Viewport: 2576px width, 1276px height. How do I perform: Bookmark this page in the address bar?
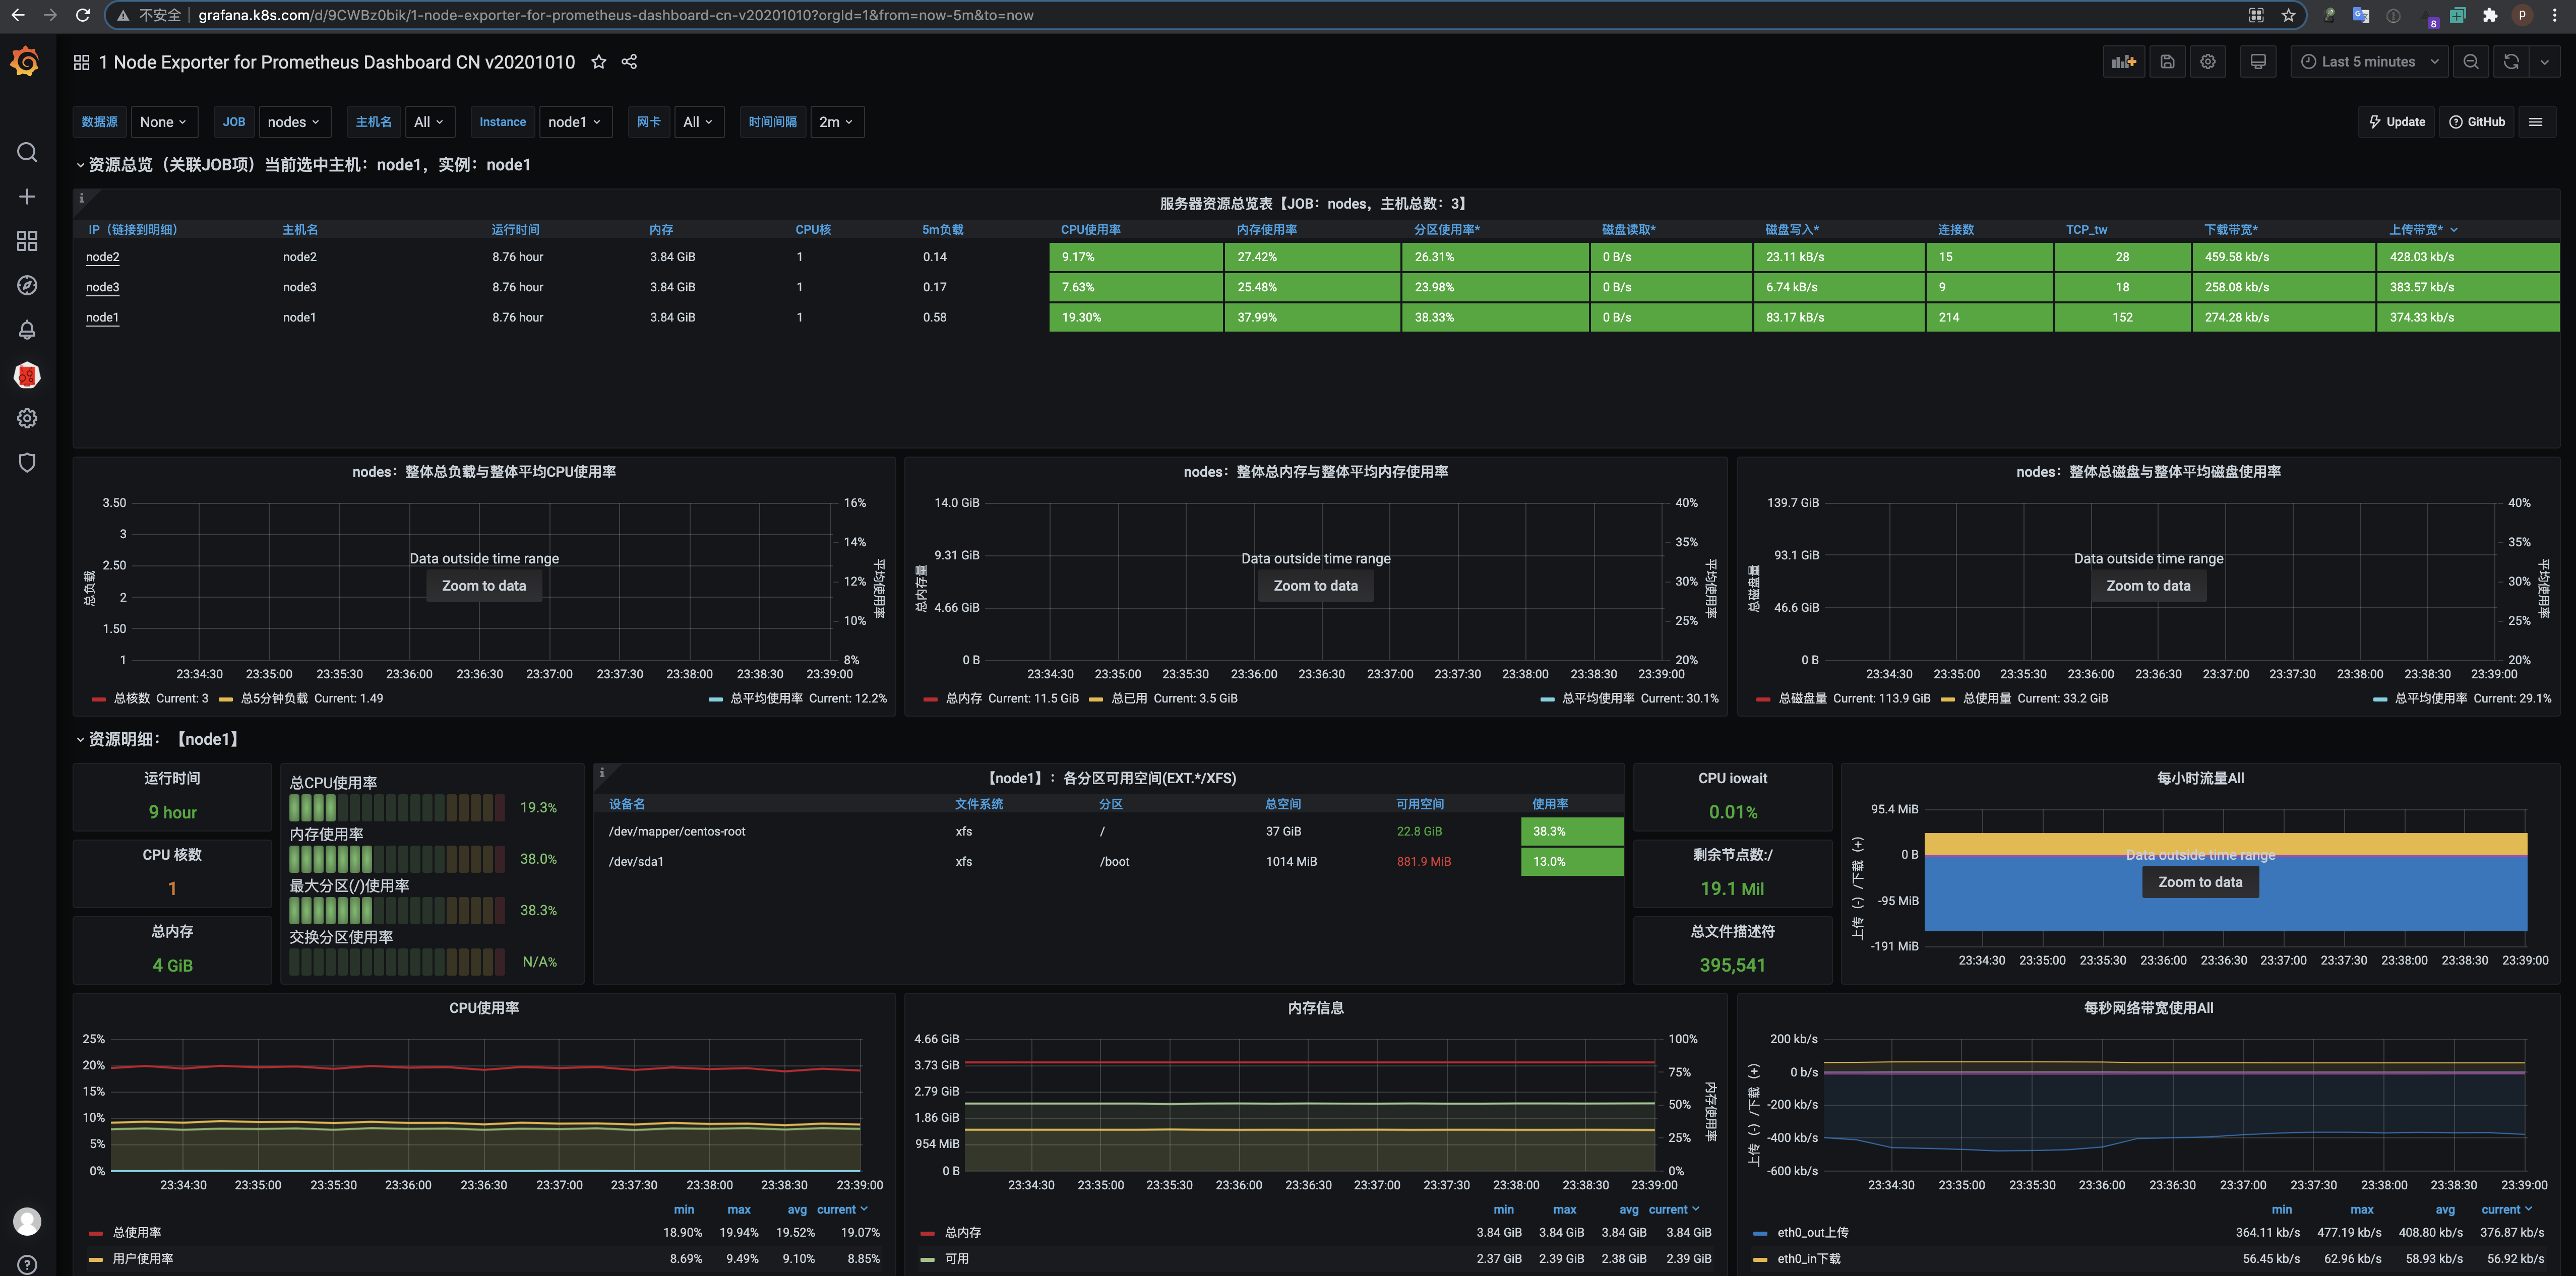[2288, 15]
